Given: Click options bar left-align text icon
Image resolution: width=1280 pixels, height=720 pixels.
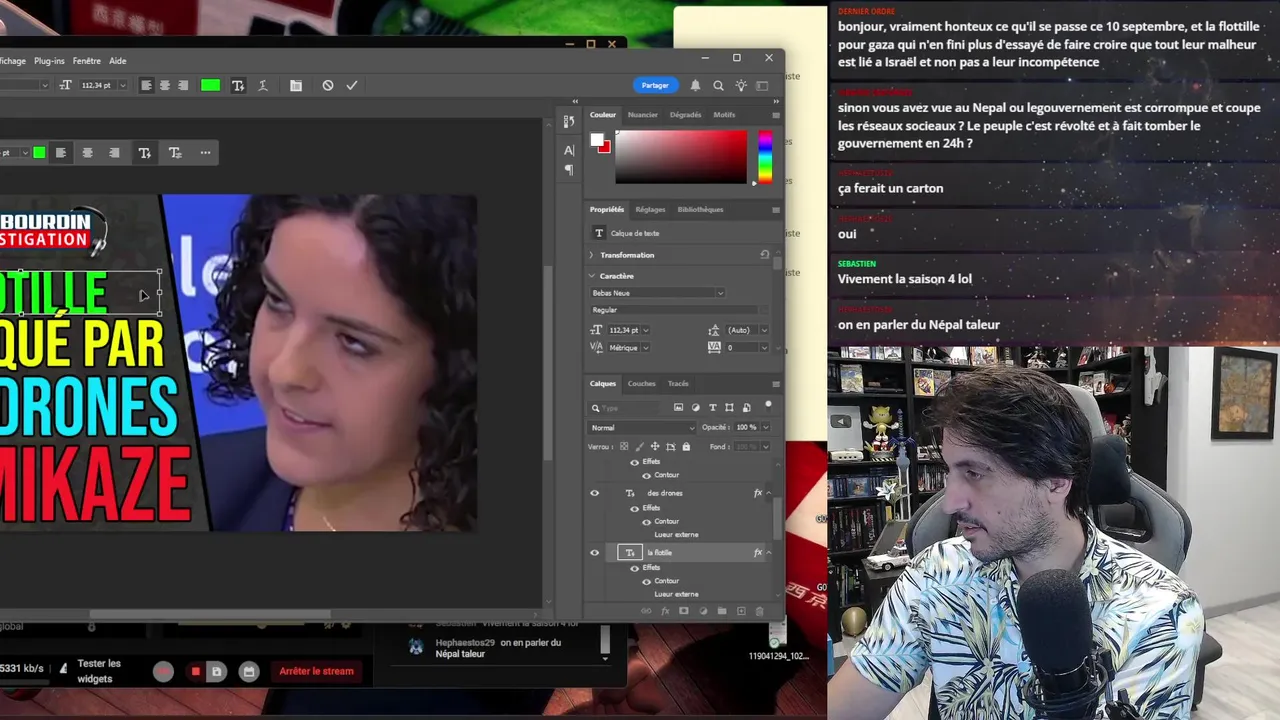Looking at the screenshot, I should coord(147,86).
